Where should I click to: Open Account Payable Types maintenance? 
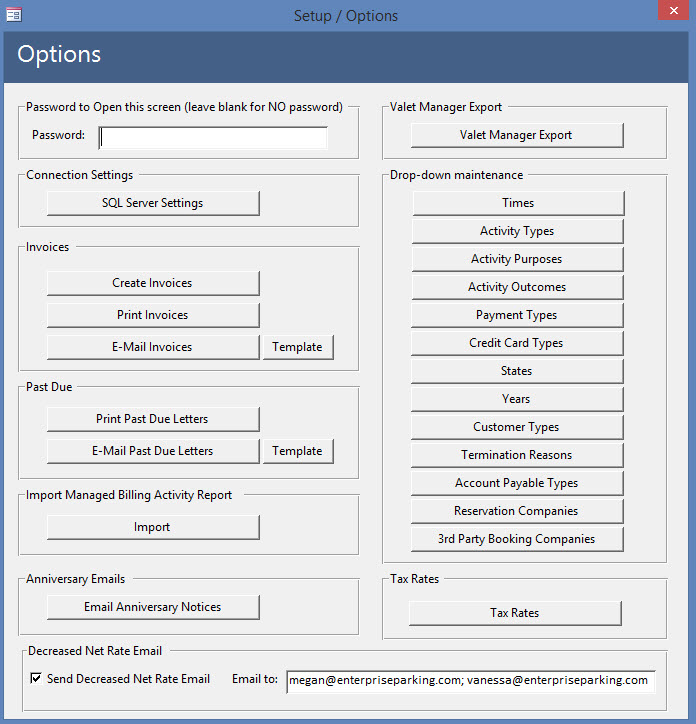point(517,483)
